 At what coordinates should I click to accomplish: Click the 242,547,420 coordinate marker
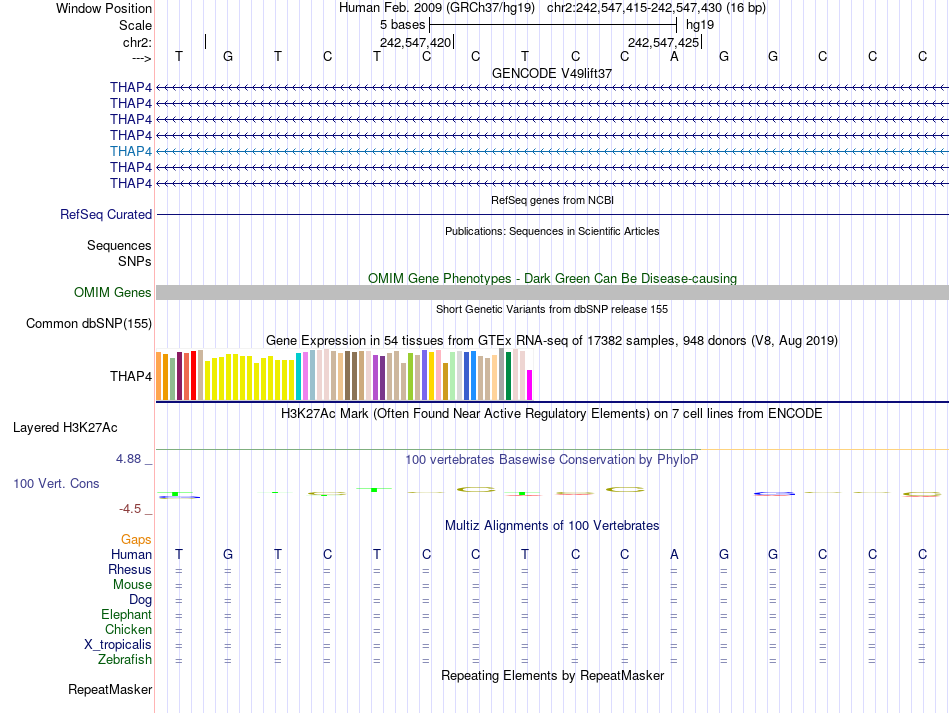point(416,42)
